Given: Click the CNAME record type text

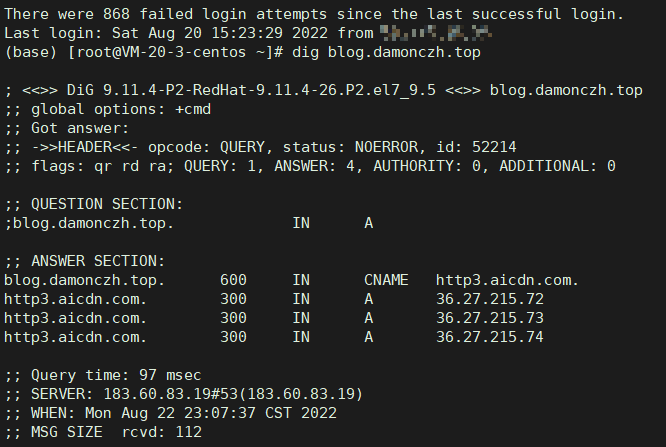Looking at the screenshot, I should [386, 280].
